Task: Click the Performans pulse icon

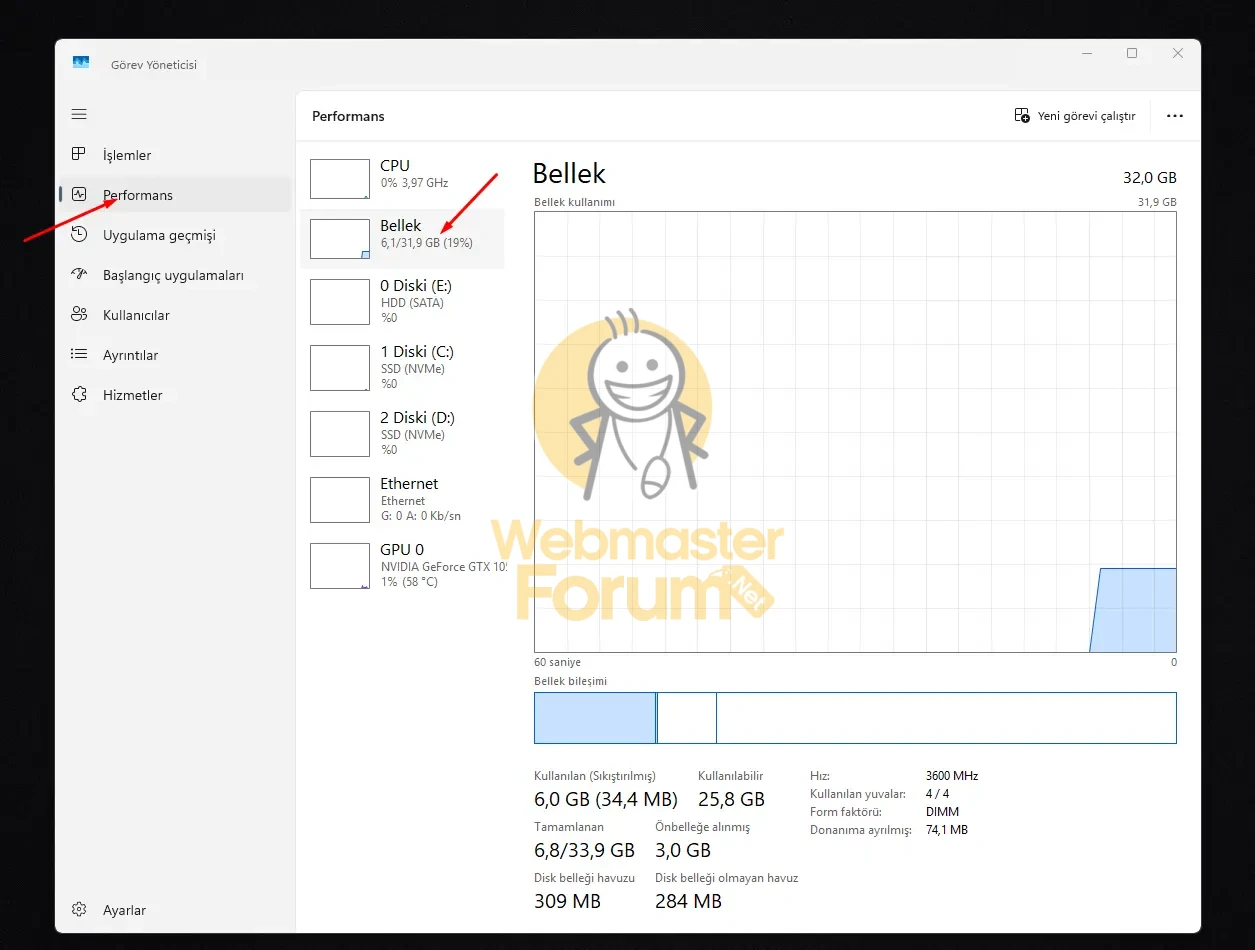Action: [79, 194]
